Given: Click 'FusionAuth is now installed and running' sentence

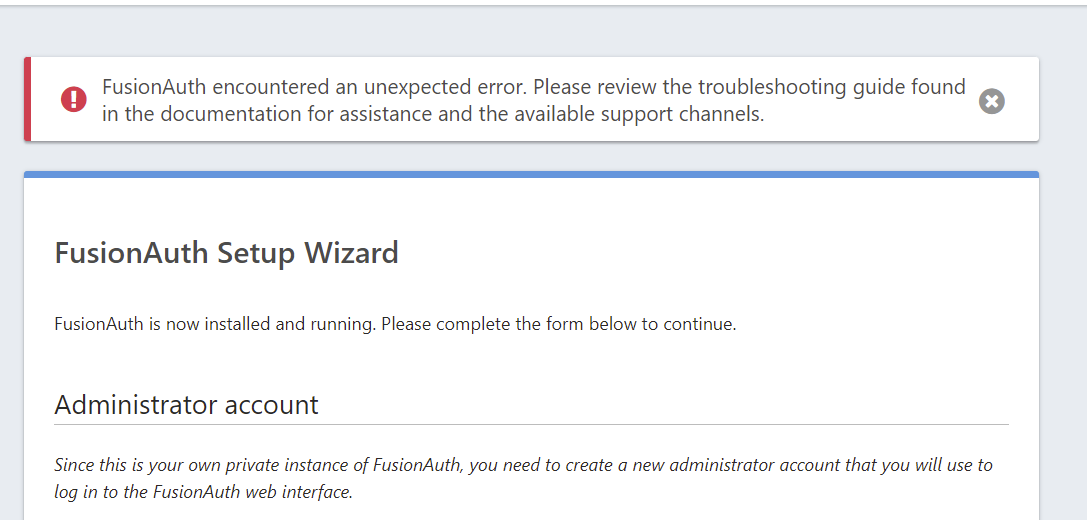Looking at the screenshot, I should pyautogui.click(x=216, y=324).
